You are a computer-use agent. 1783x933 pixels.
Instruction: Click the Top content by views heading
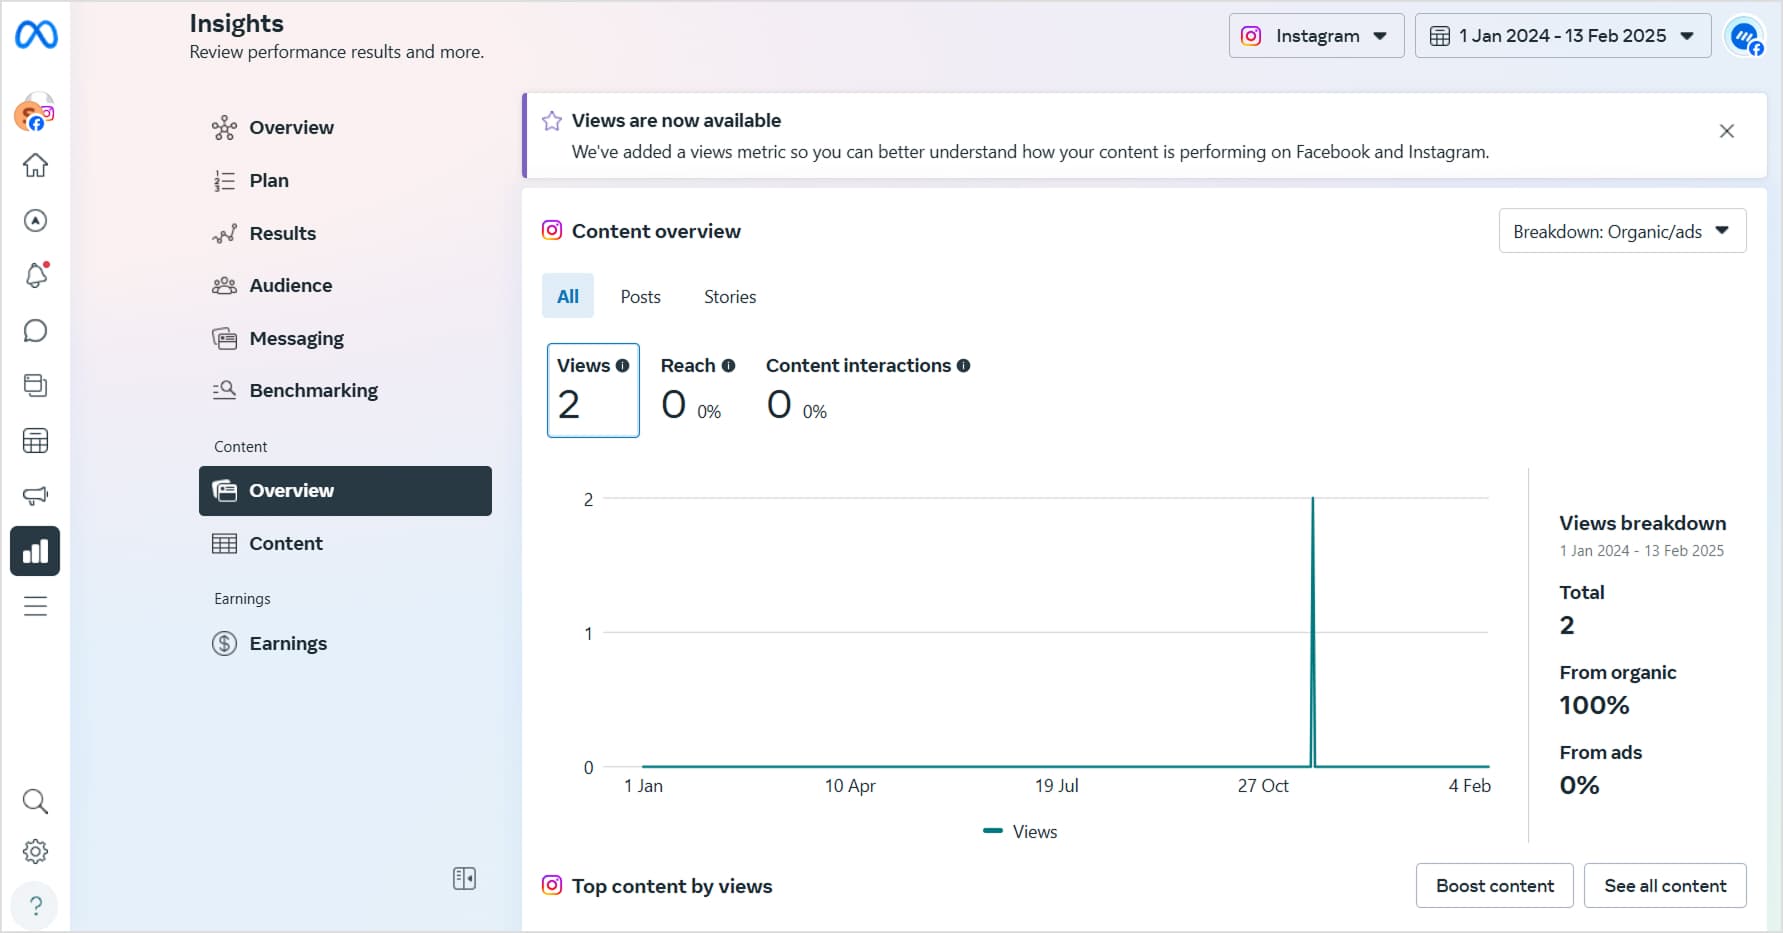pos(672,886)
